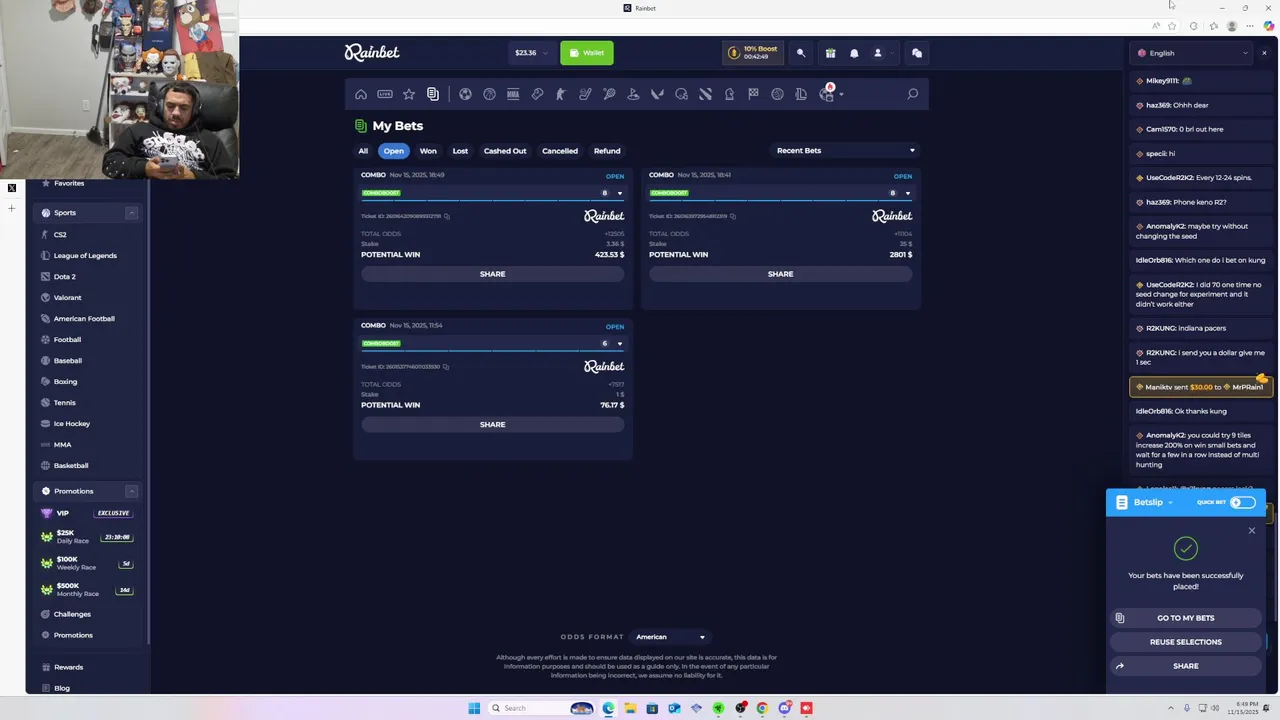Expand the 2801 $ combo bet selections
Screen dimensions: 1280x720
pyautogui.click(x=907, y=193)
